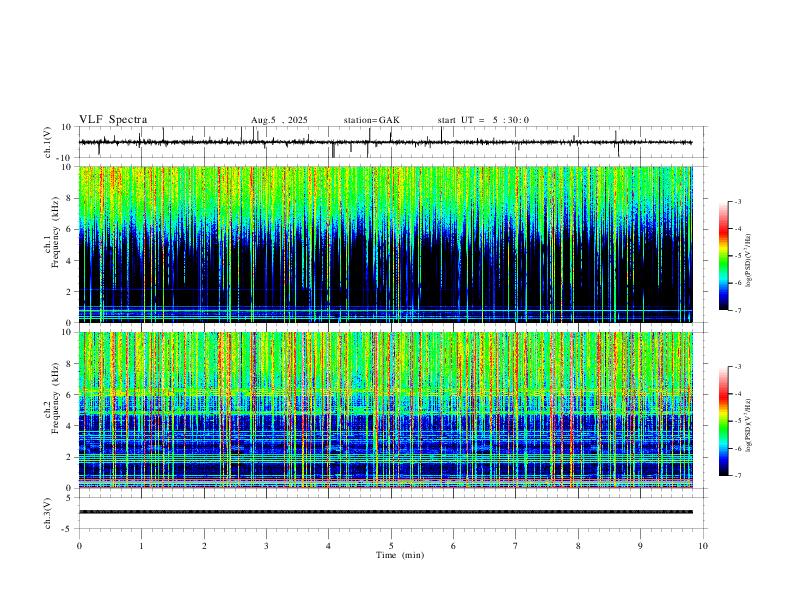Screen dimensions: 792x612
Task: Click the "5" time axis tick label
Action: pyautogui.click(x=391, y=546)
